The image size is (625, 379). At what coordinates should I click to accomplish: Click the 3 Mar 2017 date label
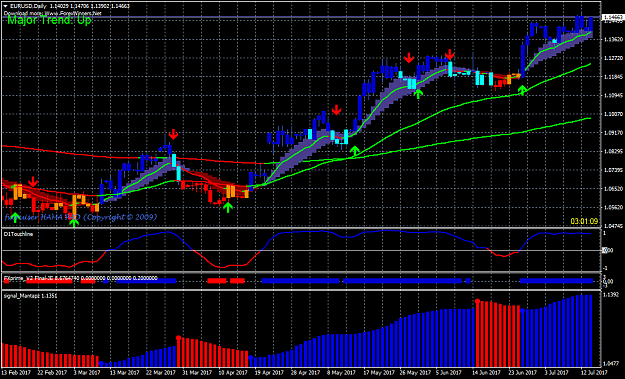(86, 373)
